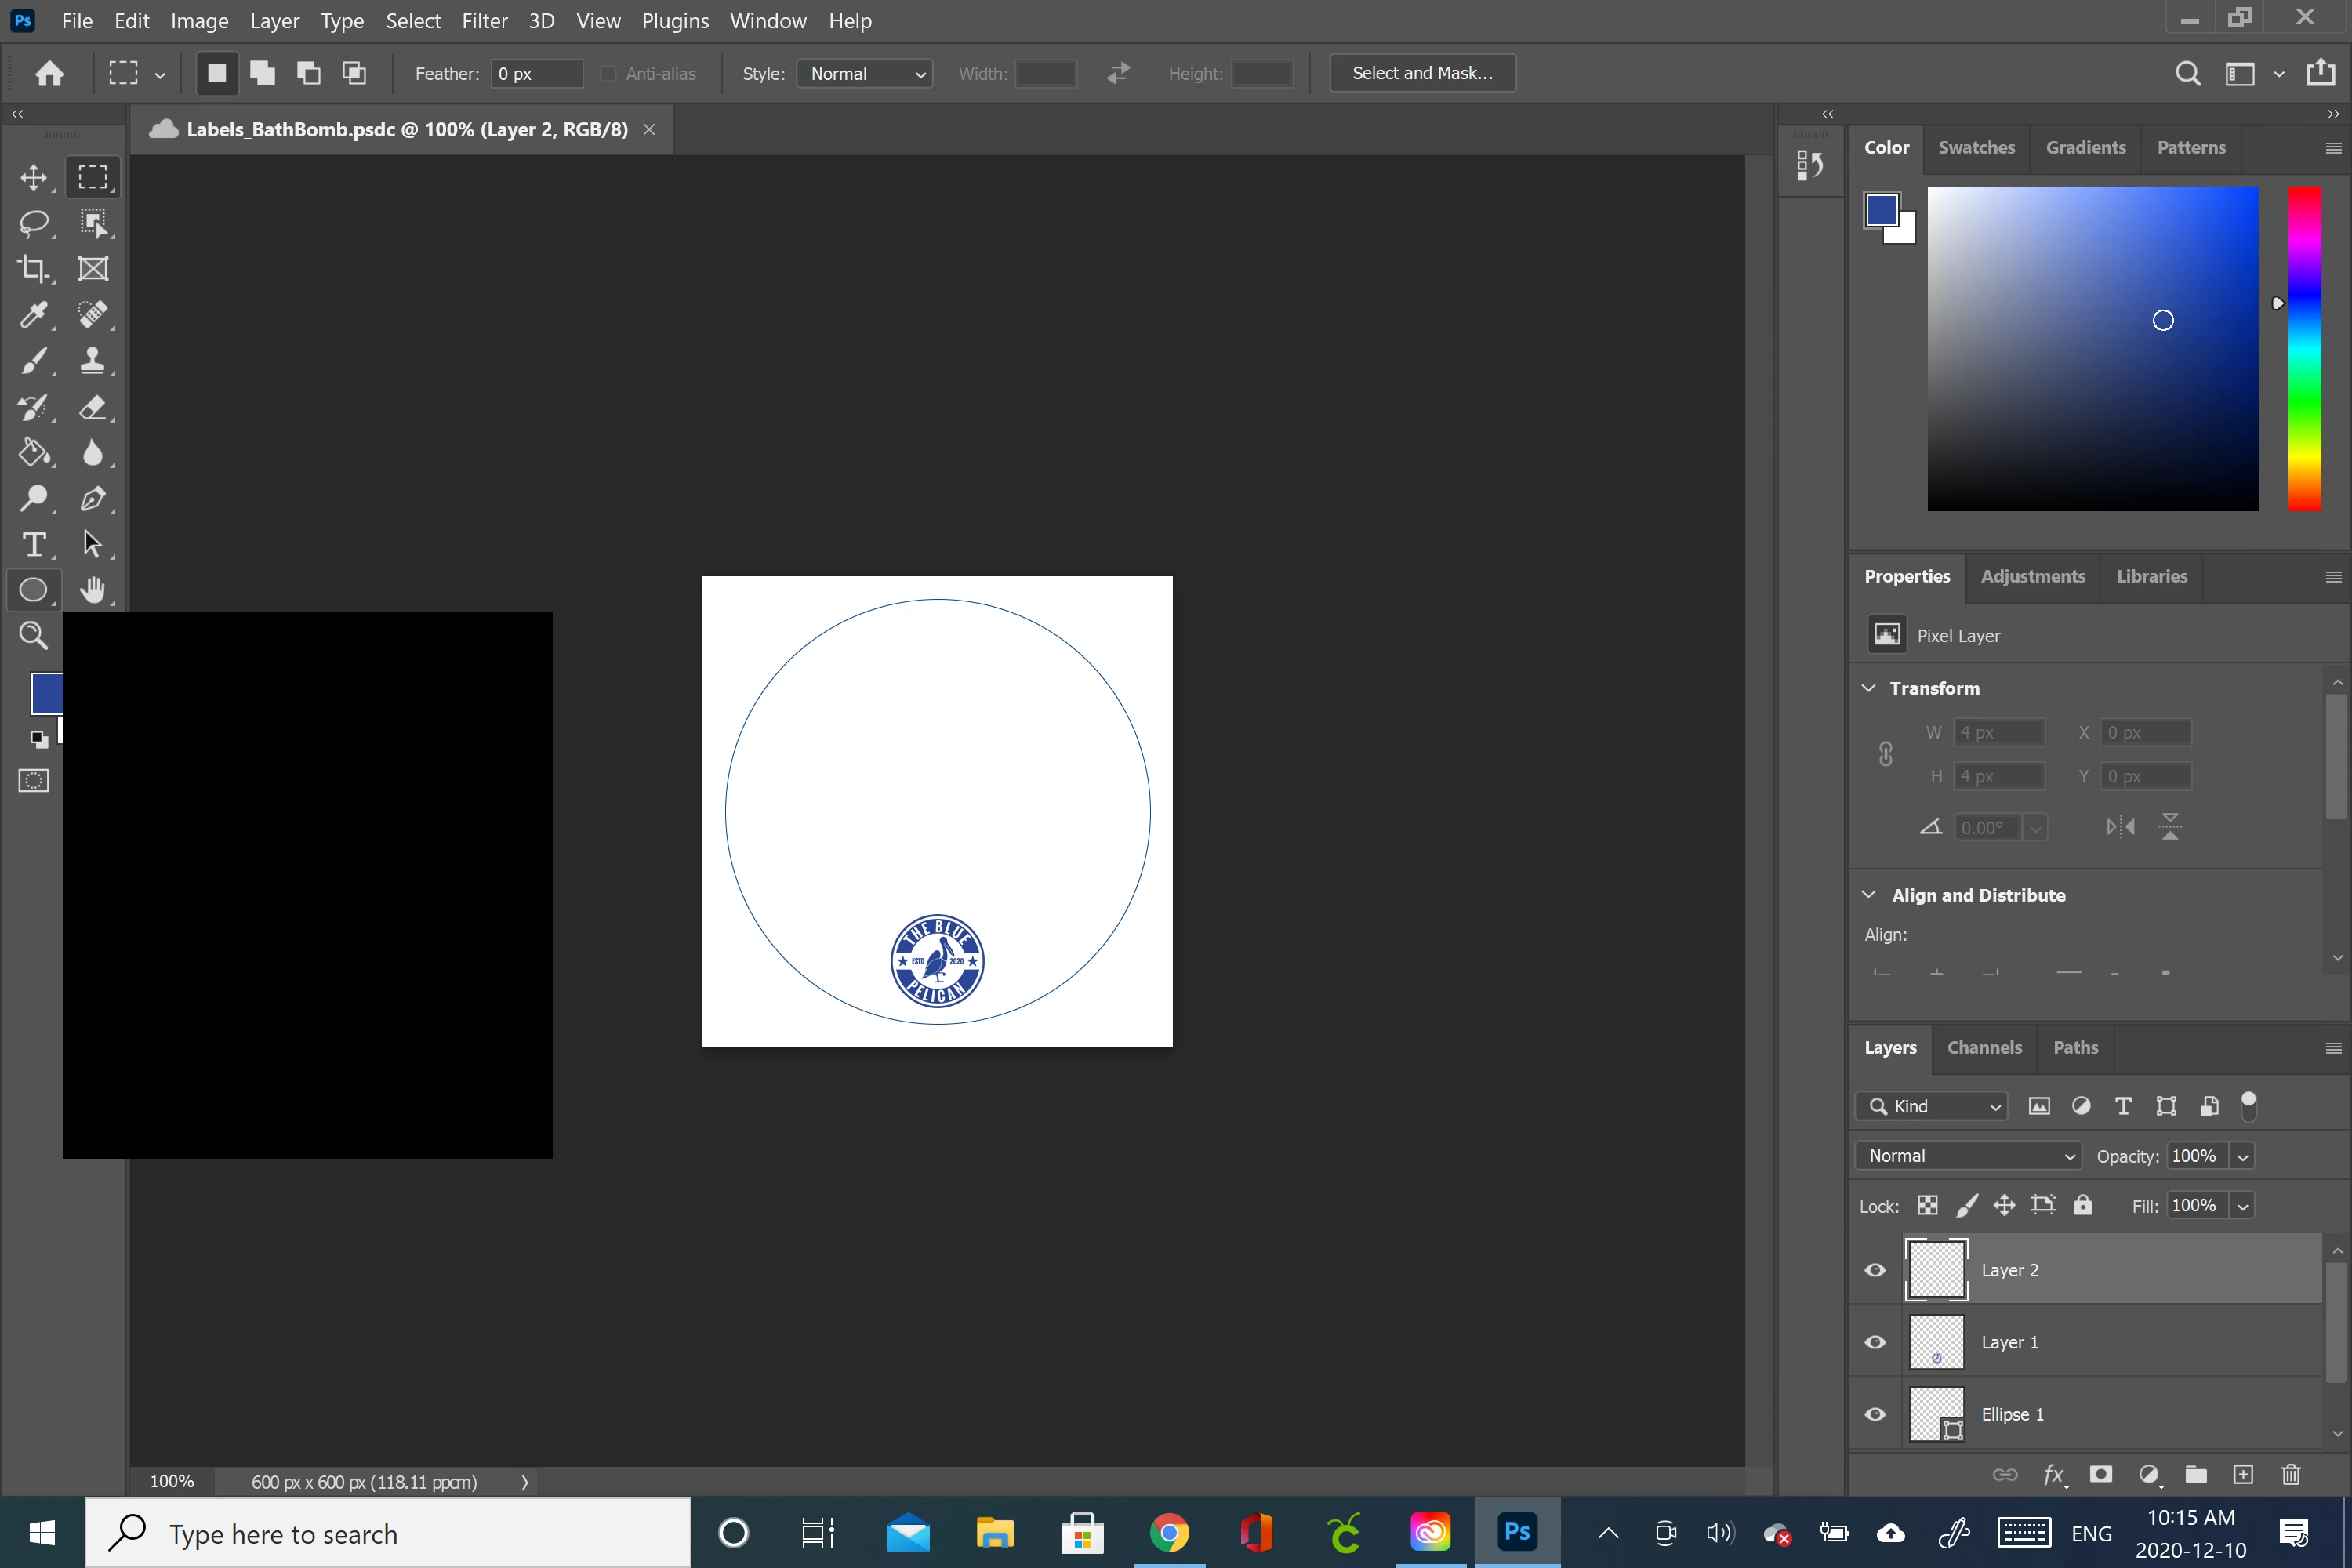This screenshot has width=2352, height=1568.
Task: Click the delete layer trash icon
Action: tap(2291, 1474)
